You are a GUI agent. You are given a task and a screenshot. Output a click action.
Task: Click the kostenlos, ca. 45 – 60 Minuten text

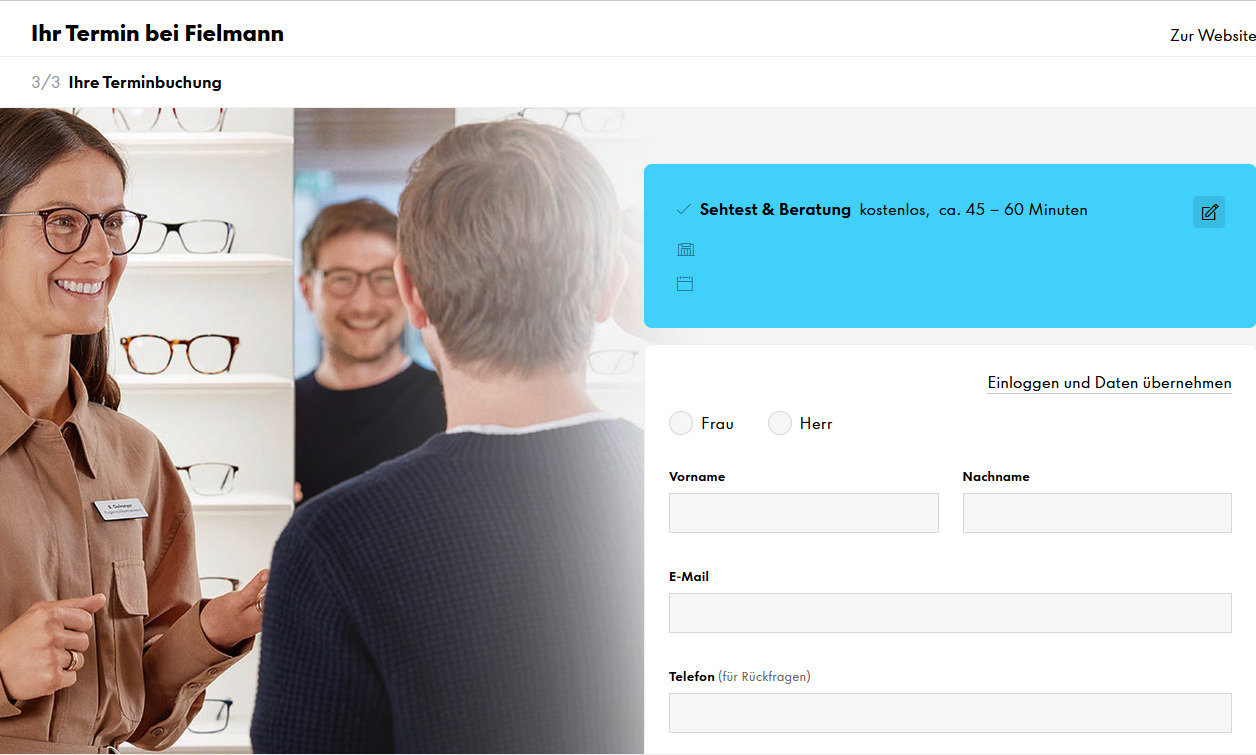[973, 210]
